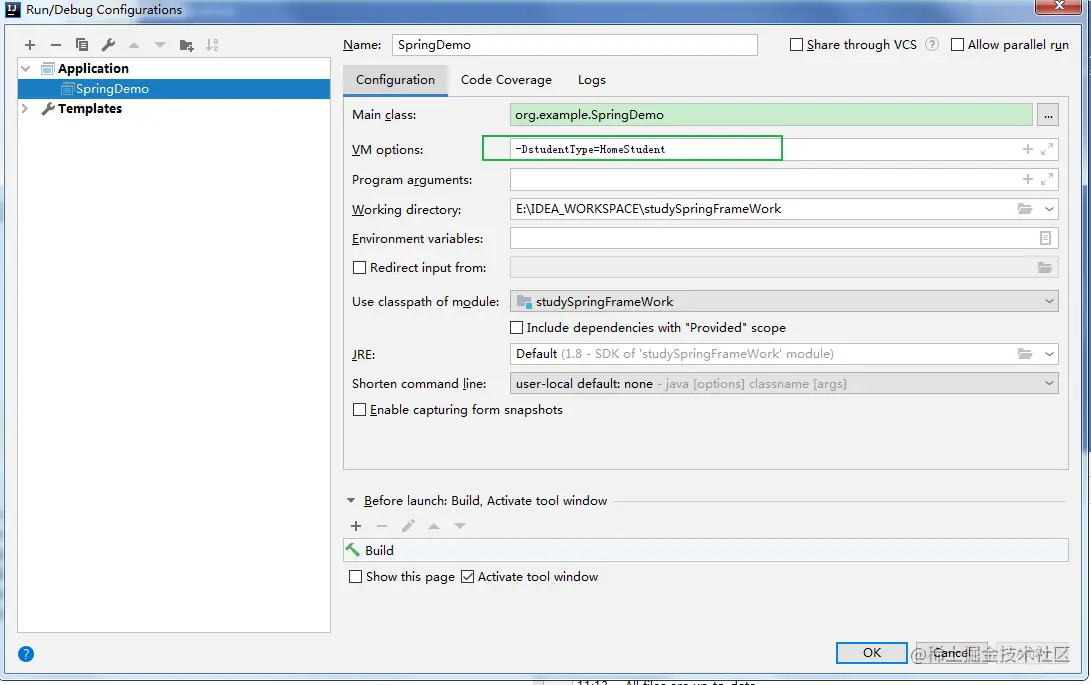The height and width of the screenshot is (685, 1091).
Task: Move Before launch task up
Action: [434, 526]
